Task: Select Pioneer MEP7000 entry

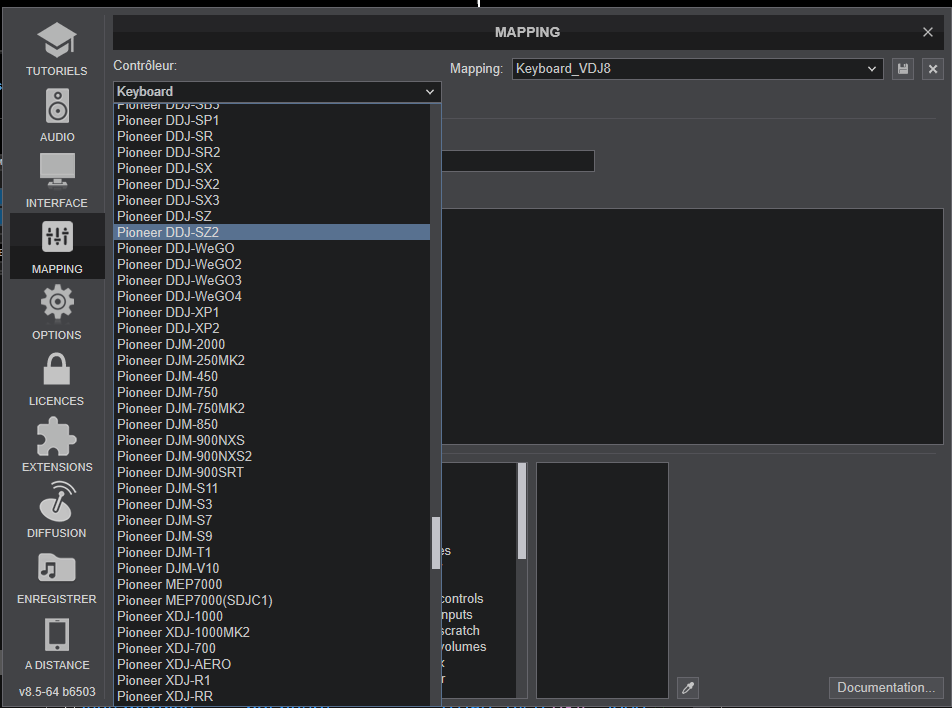Action: [271, 584]
